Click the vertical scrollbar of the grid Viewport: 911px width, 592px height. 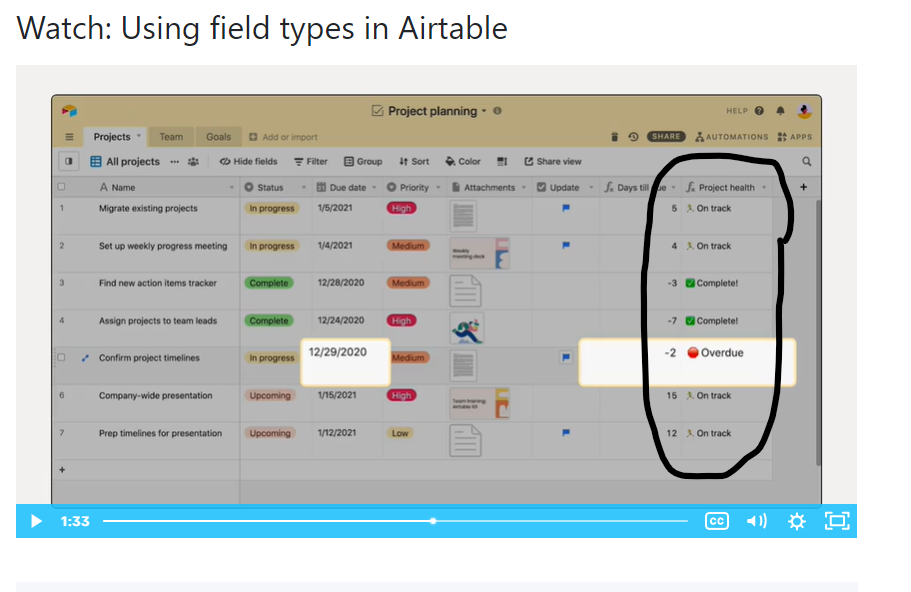818,332
